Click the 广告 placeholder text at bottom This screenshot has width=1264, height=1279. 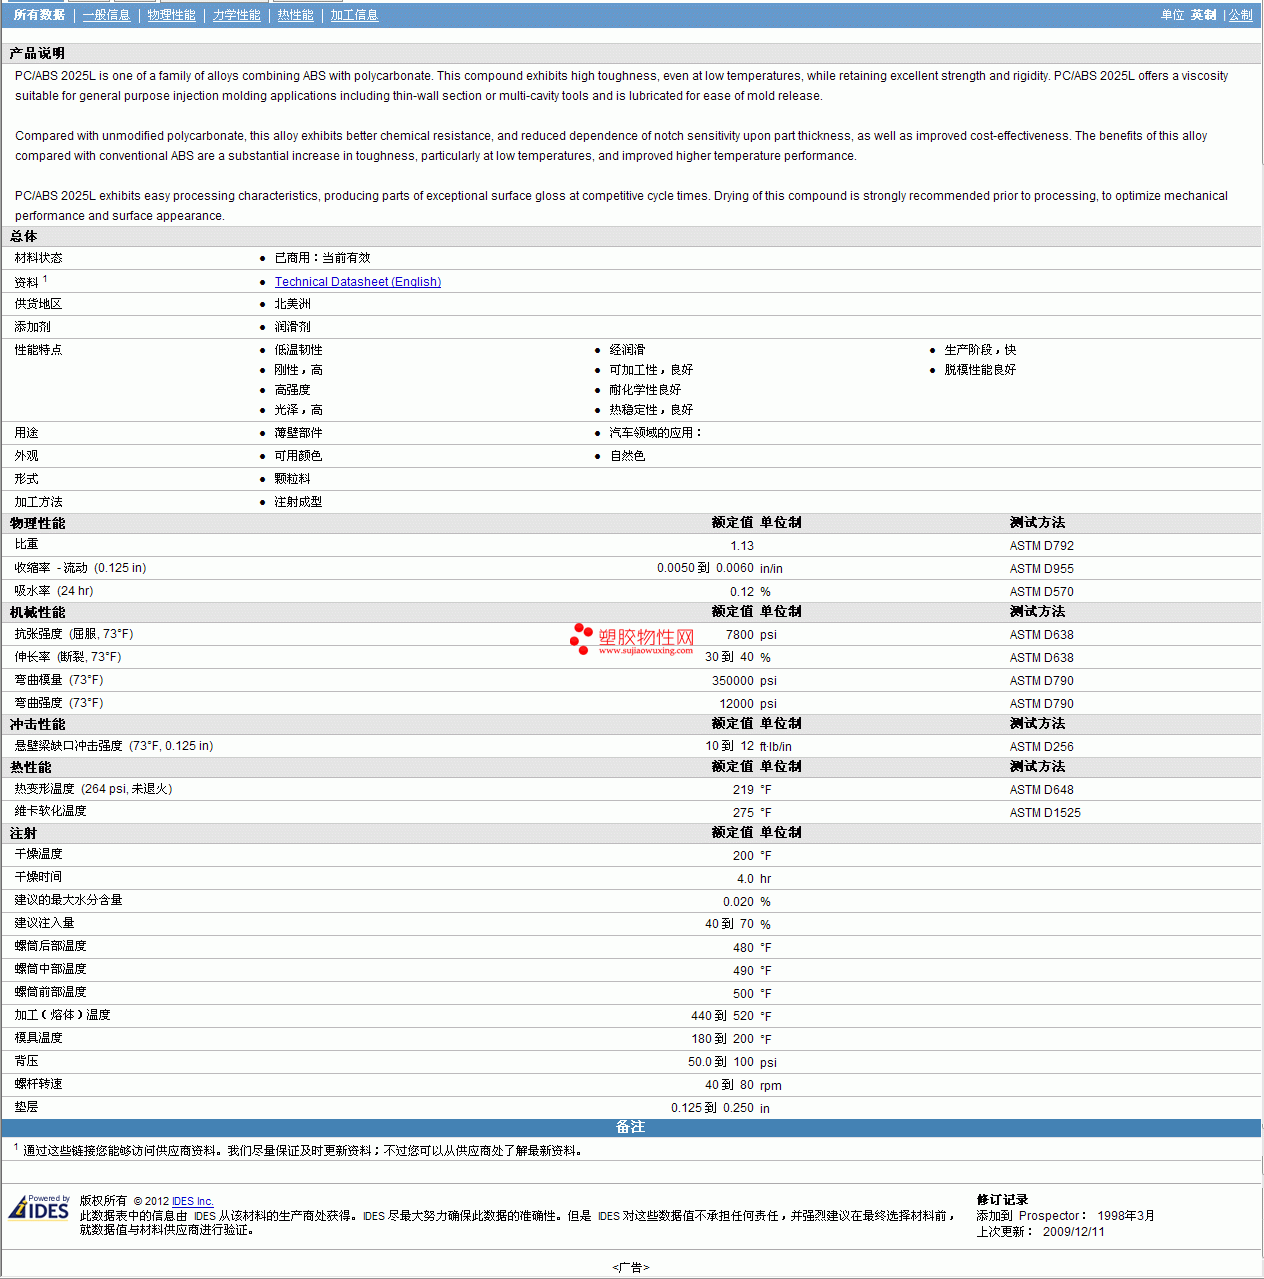631,1268
